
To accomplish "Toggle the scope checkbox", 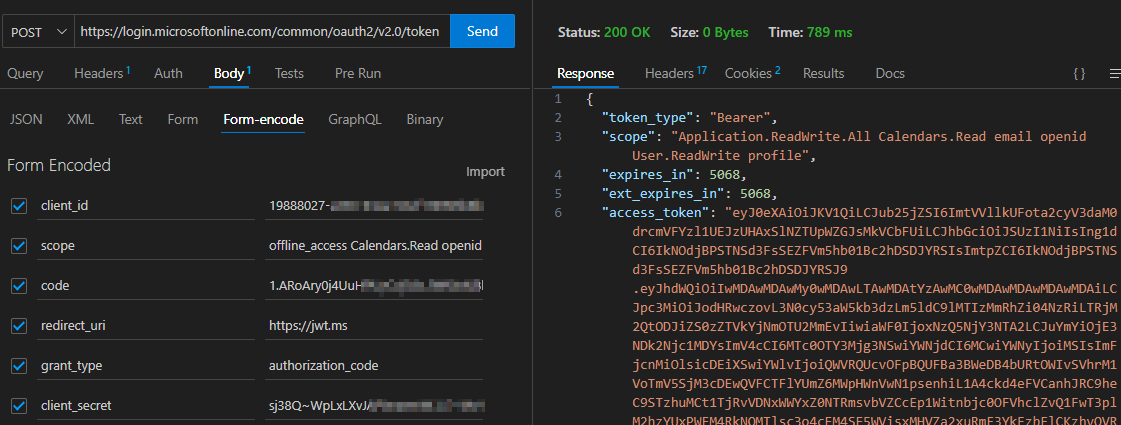I will tap(19, 246).
